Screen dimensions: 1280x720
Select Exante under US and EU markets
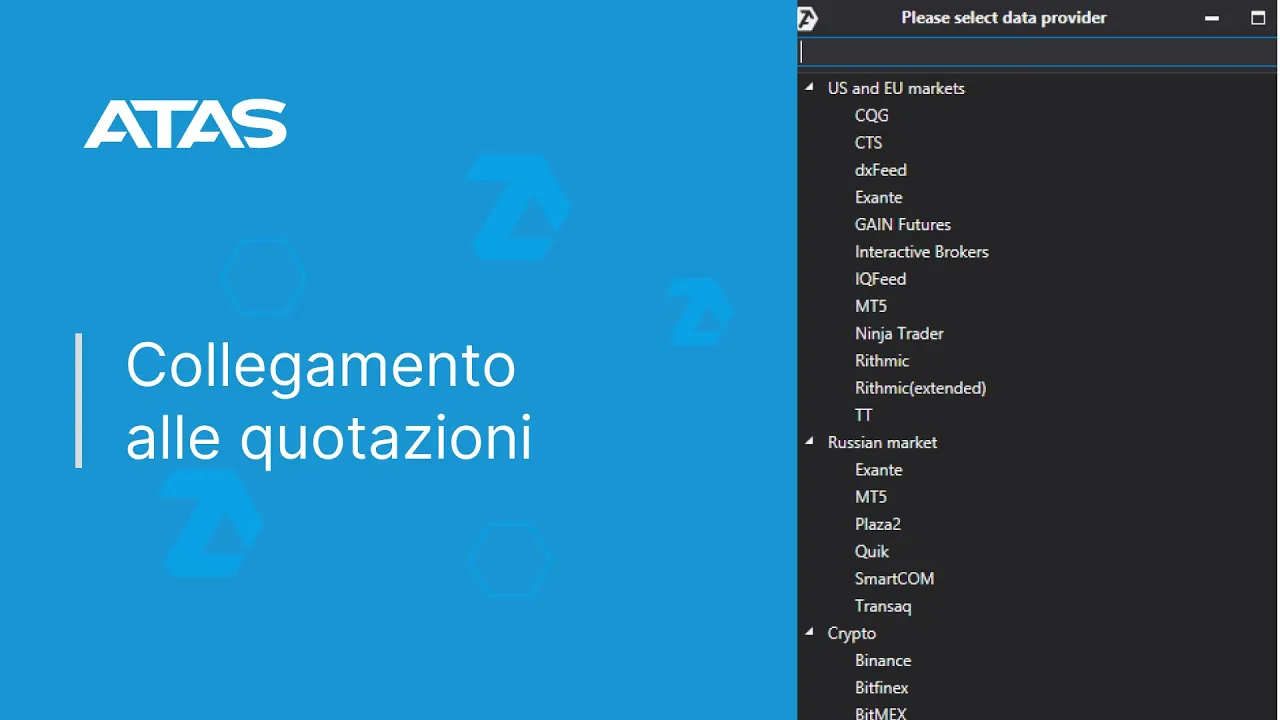click(879, 197)
